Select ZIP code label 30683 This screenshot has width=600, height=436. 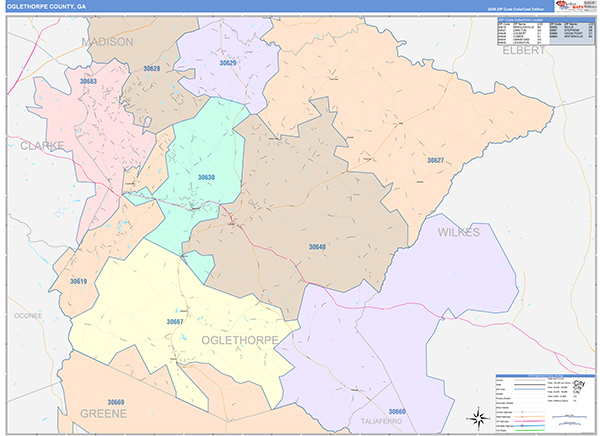tap(88, 81)
